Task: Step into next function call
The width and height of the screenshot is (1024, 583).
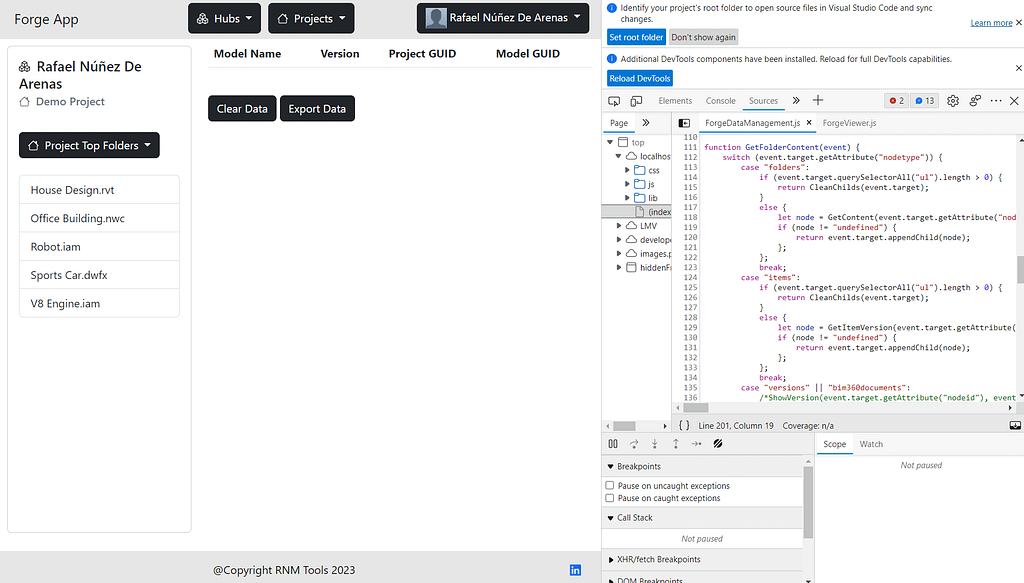Action: tap(654, 444)
